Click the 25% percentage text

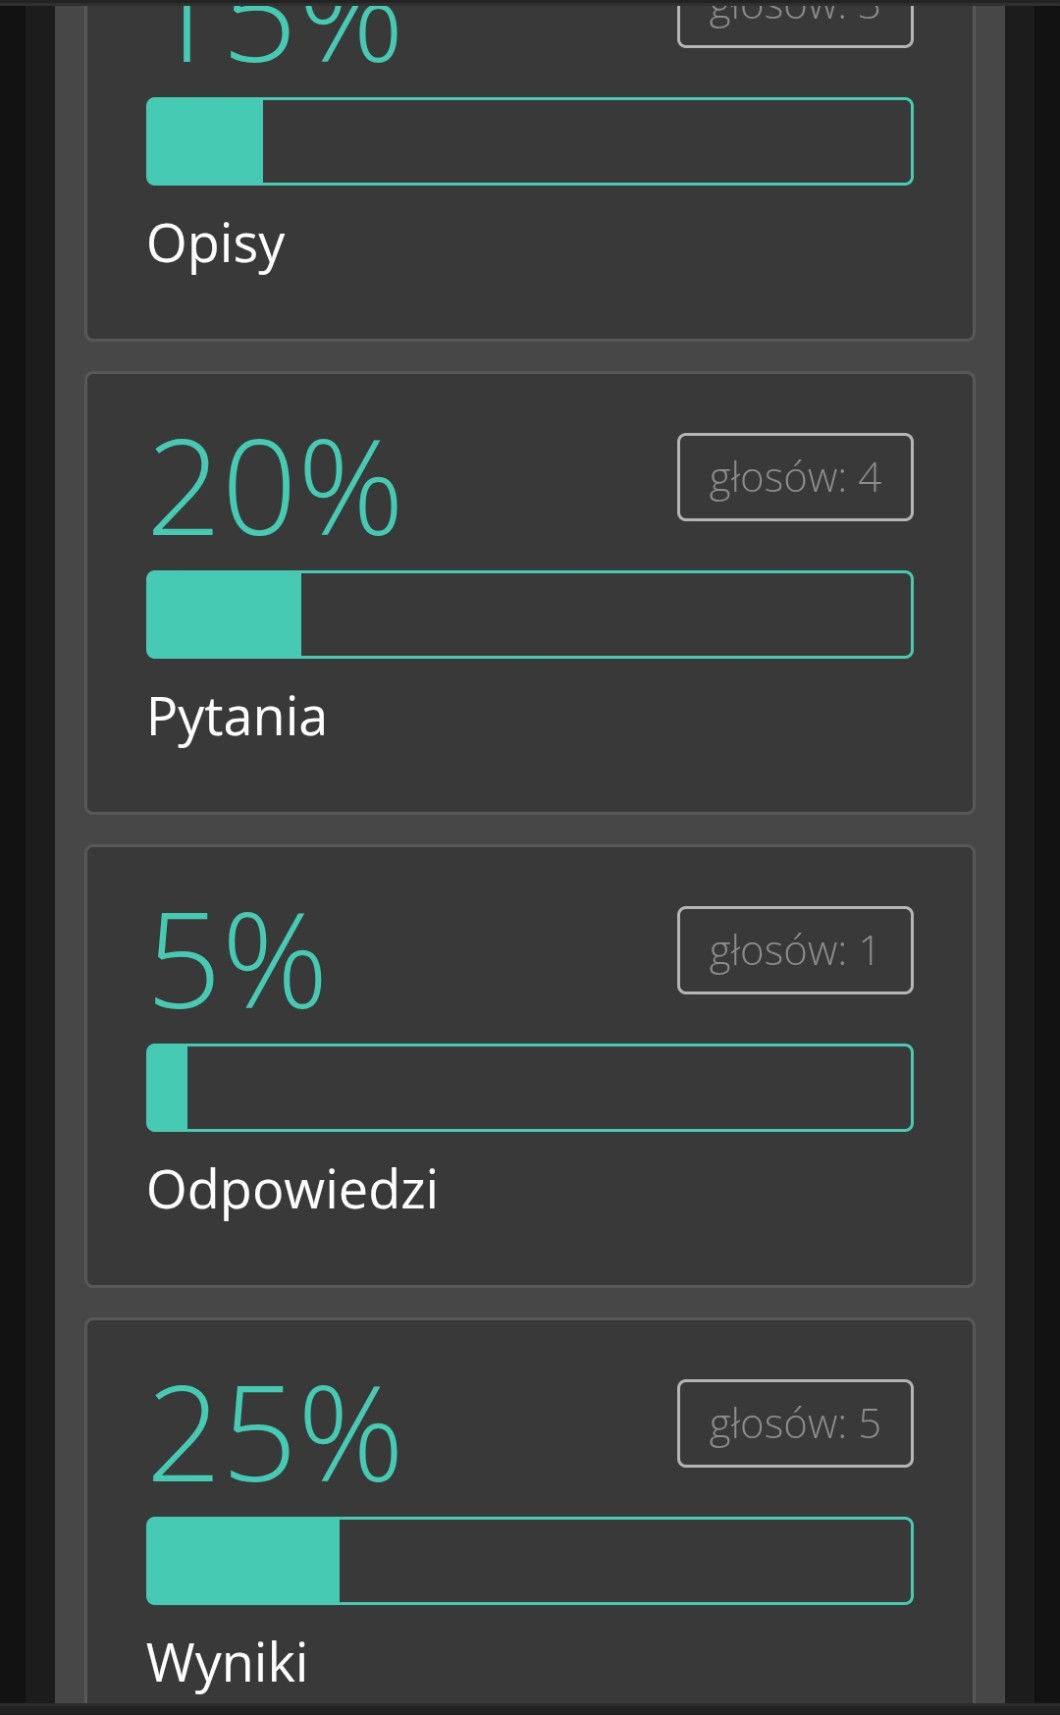tap(274, 1436)
